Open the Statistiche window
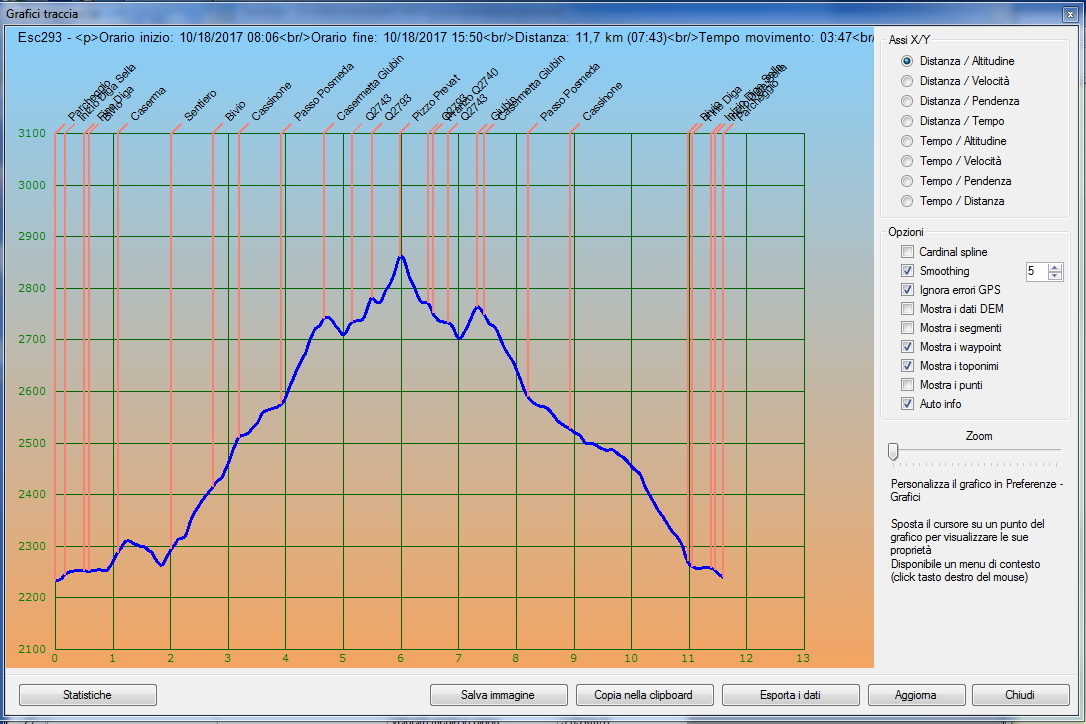The image size is (1086, 724). click(88, 695)
